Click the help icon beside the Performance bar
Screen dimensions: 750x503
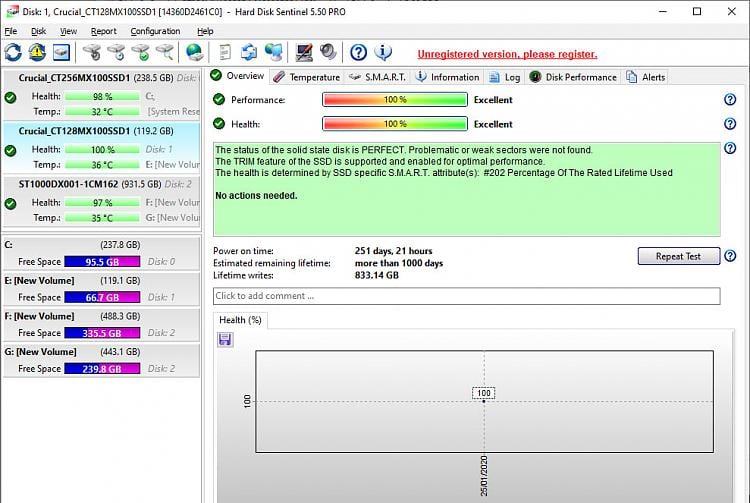pyautogui.click(x=730, y=99)
